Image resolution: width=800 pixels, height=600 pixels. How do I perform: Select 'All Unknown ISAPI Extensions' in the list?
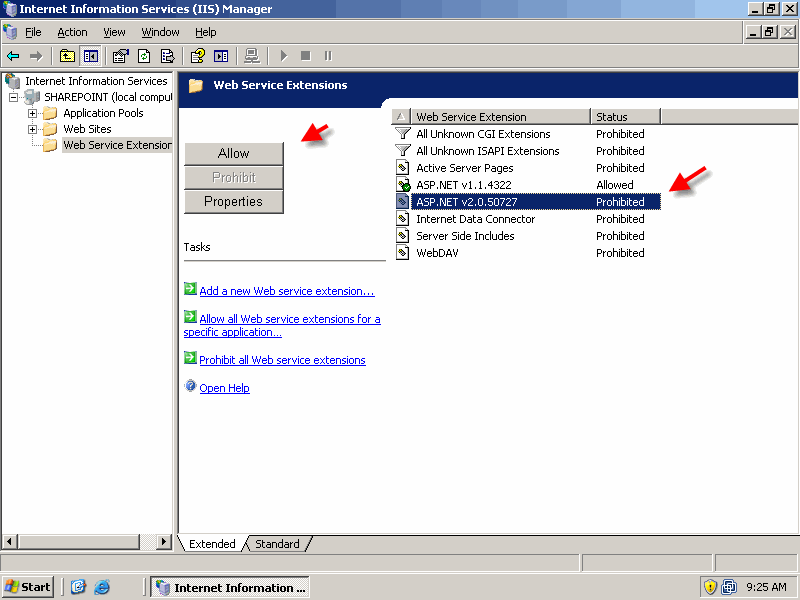[488, 151]
